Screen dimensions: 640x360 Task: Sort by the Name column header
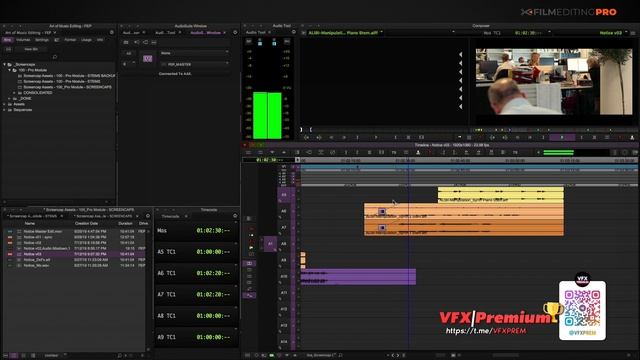point(30,223)
